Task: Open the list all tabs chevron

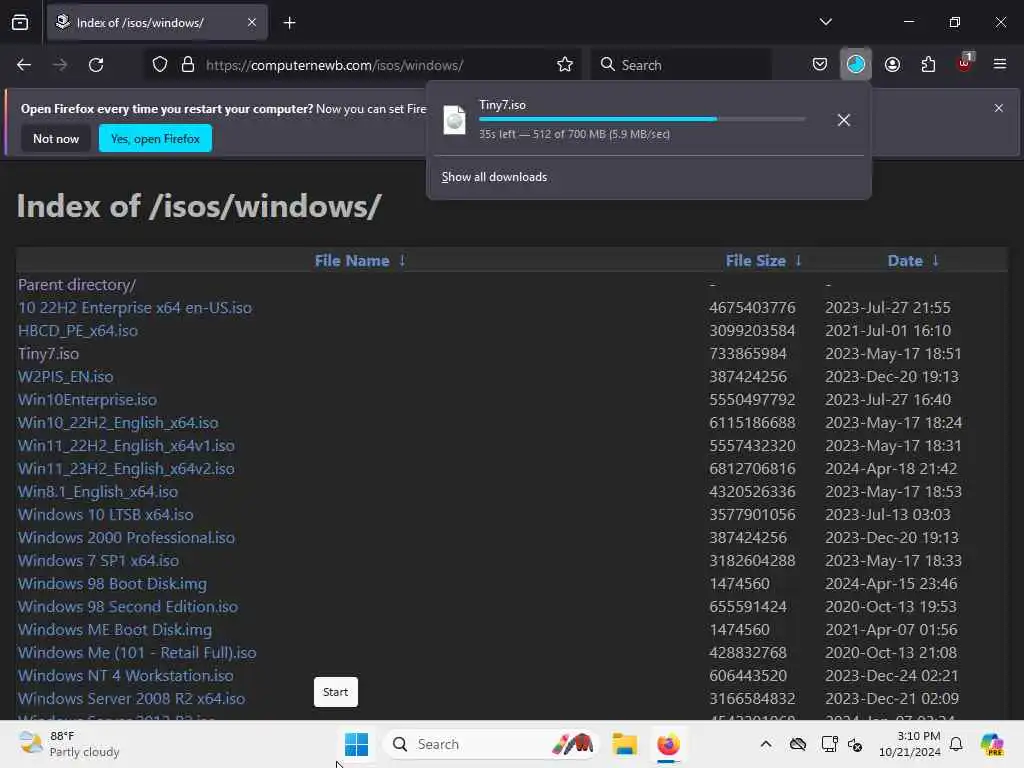Action: (x=825, y=22)
